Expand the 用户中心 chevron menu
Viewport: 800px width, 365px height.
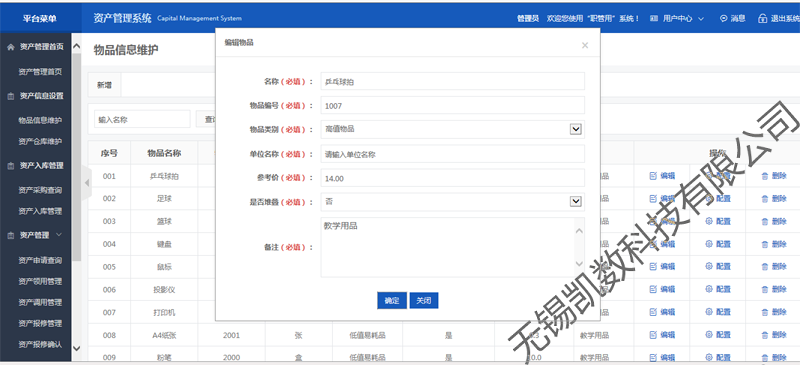point(701,19)
